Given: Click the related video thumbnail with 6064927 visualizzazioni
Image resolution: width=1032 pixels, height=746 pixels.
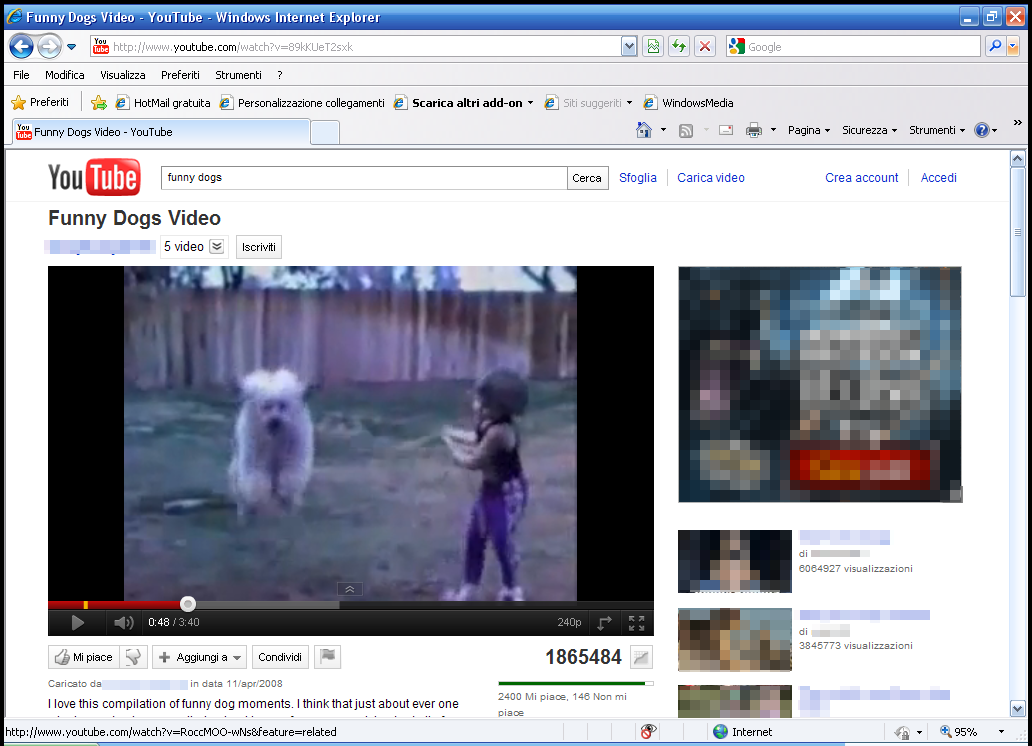Looking at the screenshot, I should pyautogui.click(x=735, y=561).
